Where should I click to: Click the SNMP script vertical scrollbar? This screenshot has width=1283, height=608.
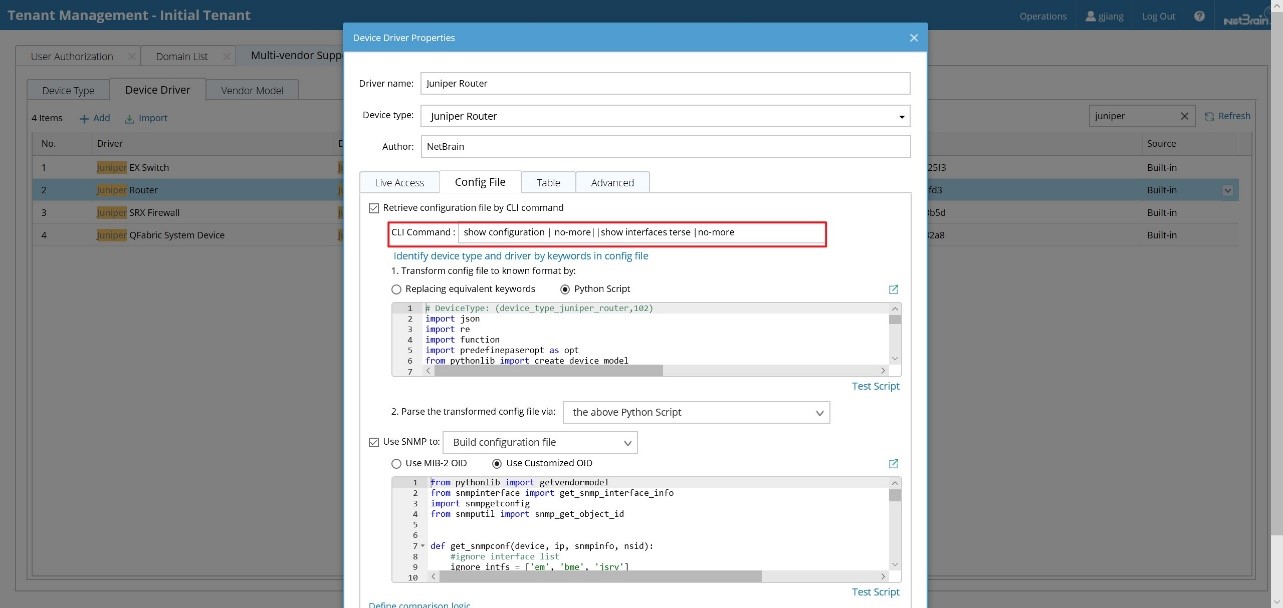(x=895, y=495)
